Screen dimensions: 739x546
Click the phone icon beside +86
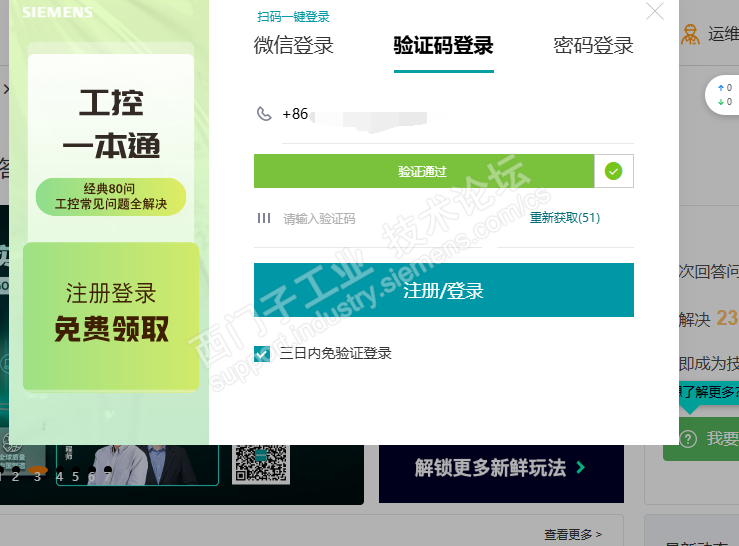click(264, 114)
